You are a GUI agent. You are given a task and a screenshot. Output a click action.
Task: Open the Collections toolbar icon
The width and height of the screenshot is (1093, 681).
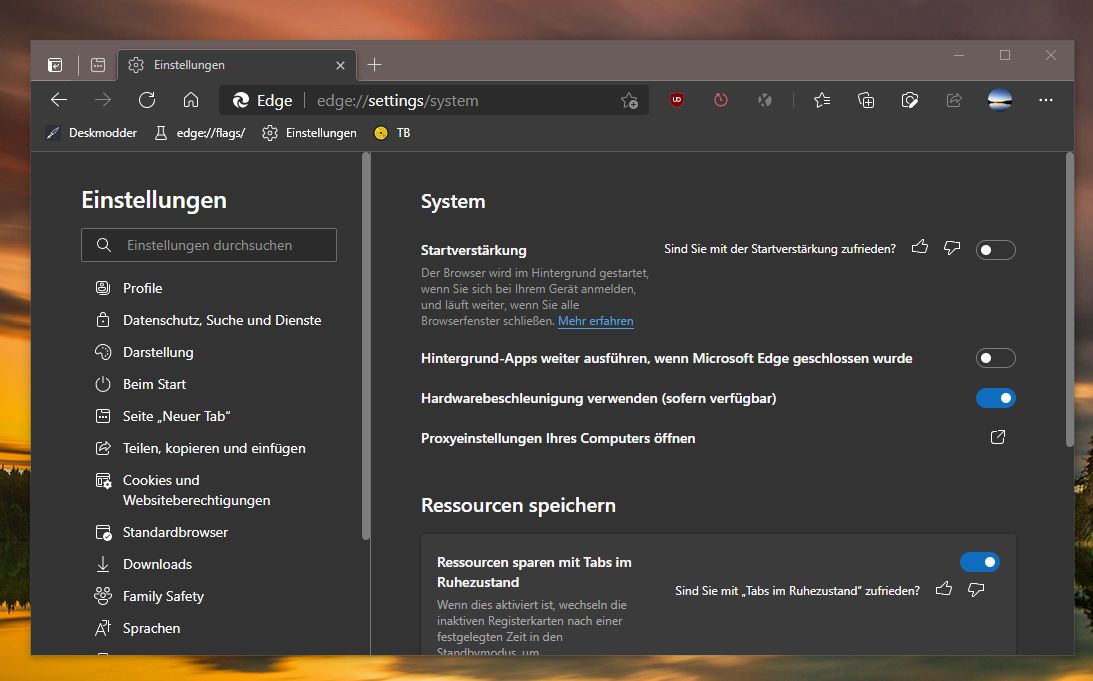[866, 100]
